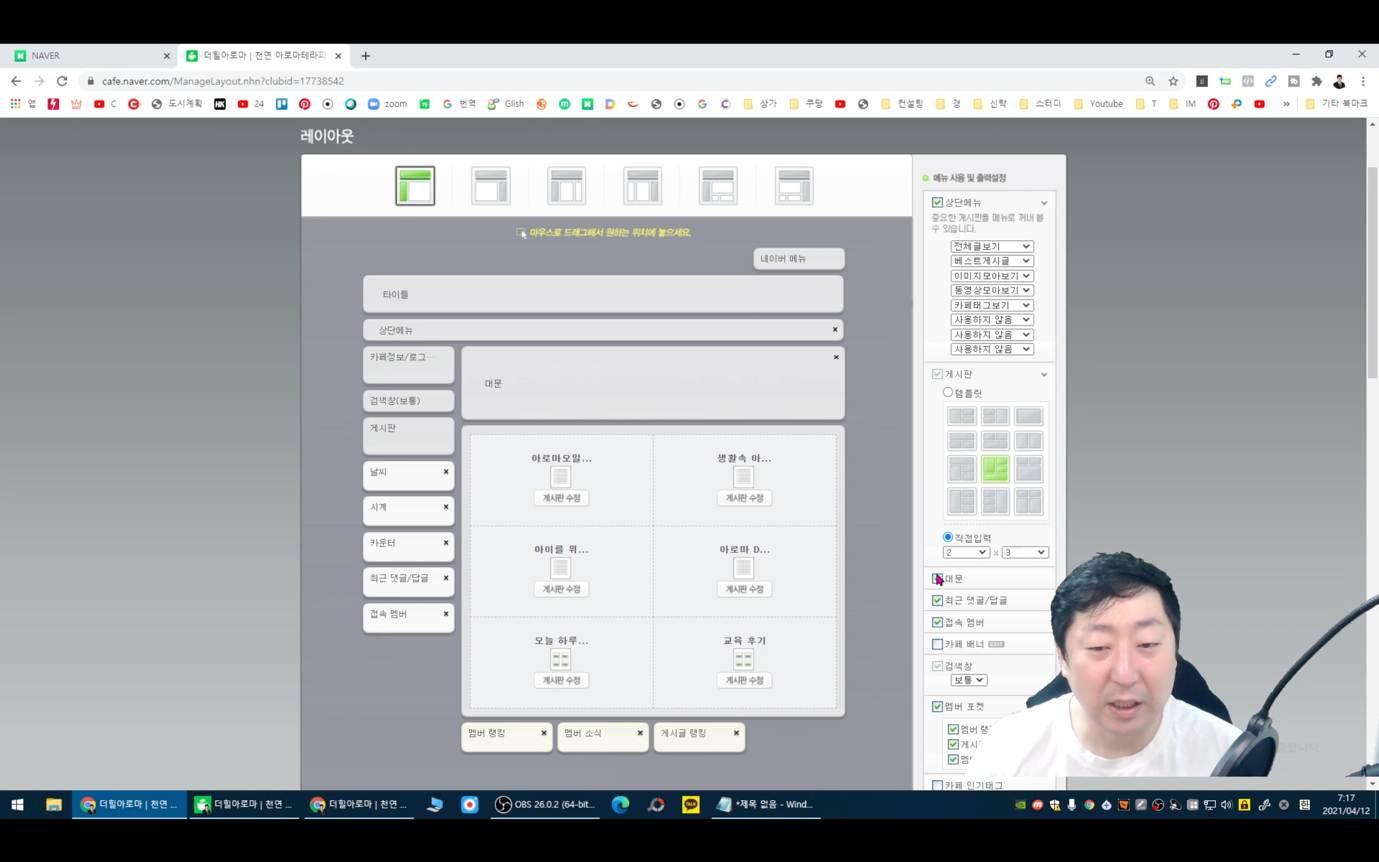Reload the page
This screenshot has height=862, width=1379.
(62, 81)
